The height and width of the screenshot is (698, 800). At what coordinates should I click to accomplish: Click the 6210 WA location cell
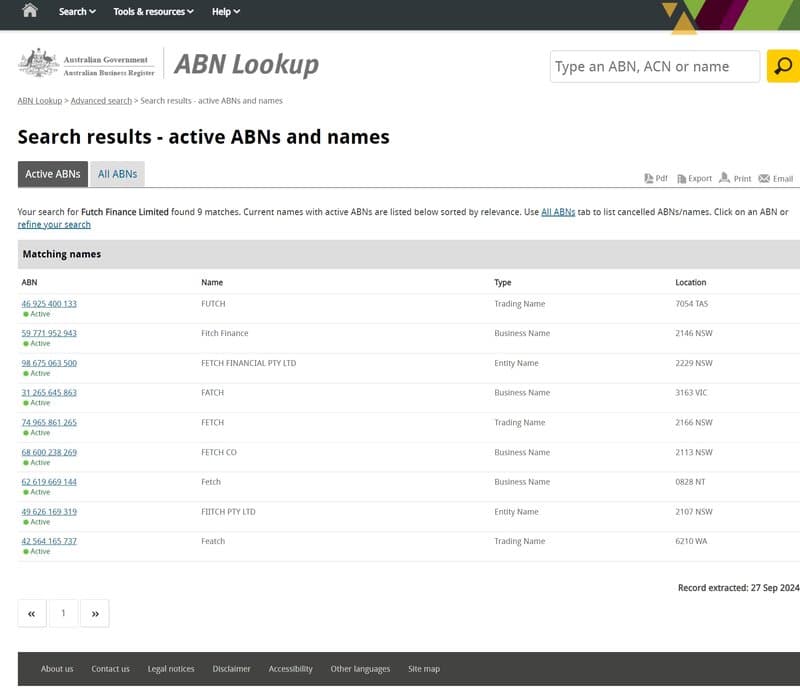691,541
